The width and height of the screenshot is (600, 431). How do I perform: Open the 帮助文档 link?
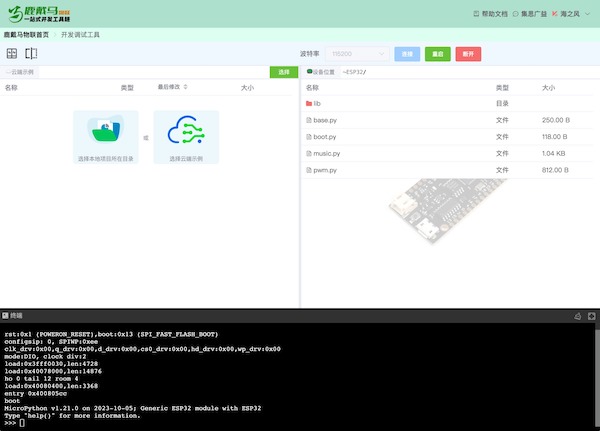click(x=490, y=14)
